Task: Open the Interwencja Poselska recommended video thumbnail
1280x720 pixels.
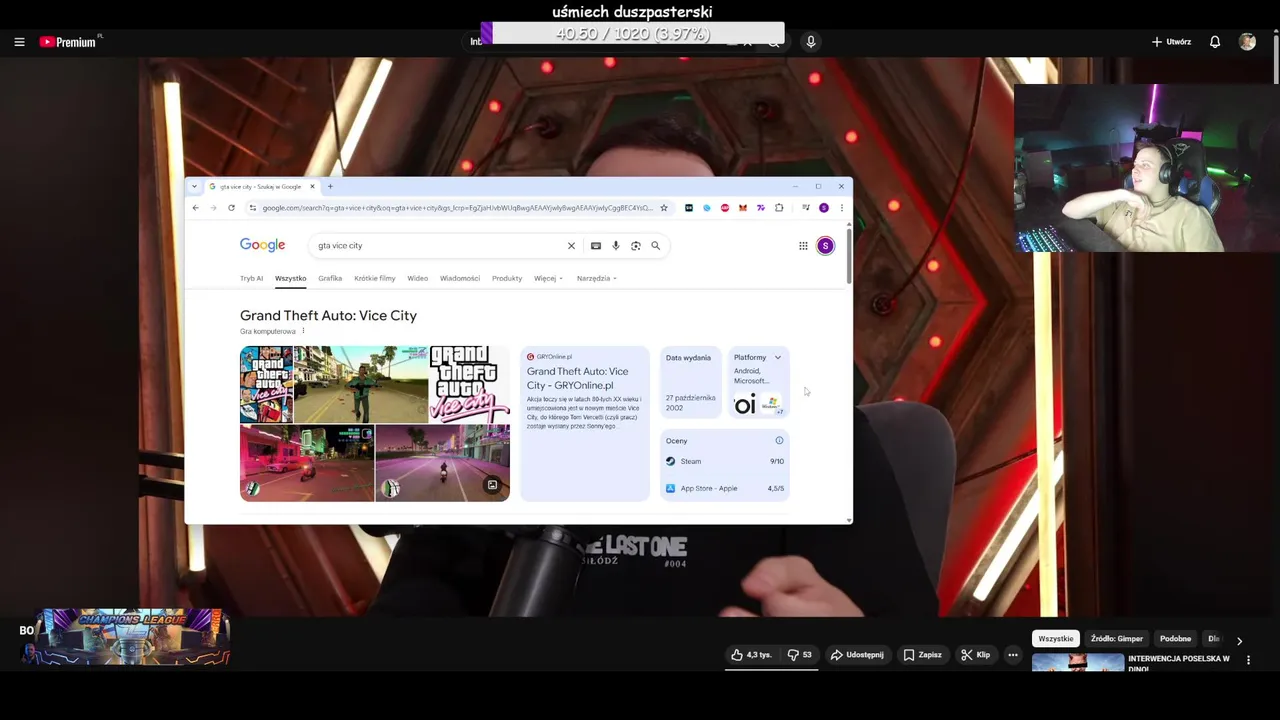Action: coord(1078,663)
